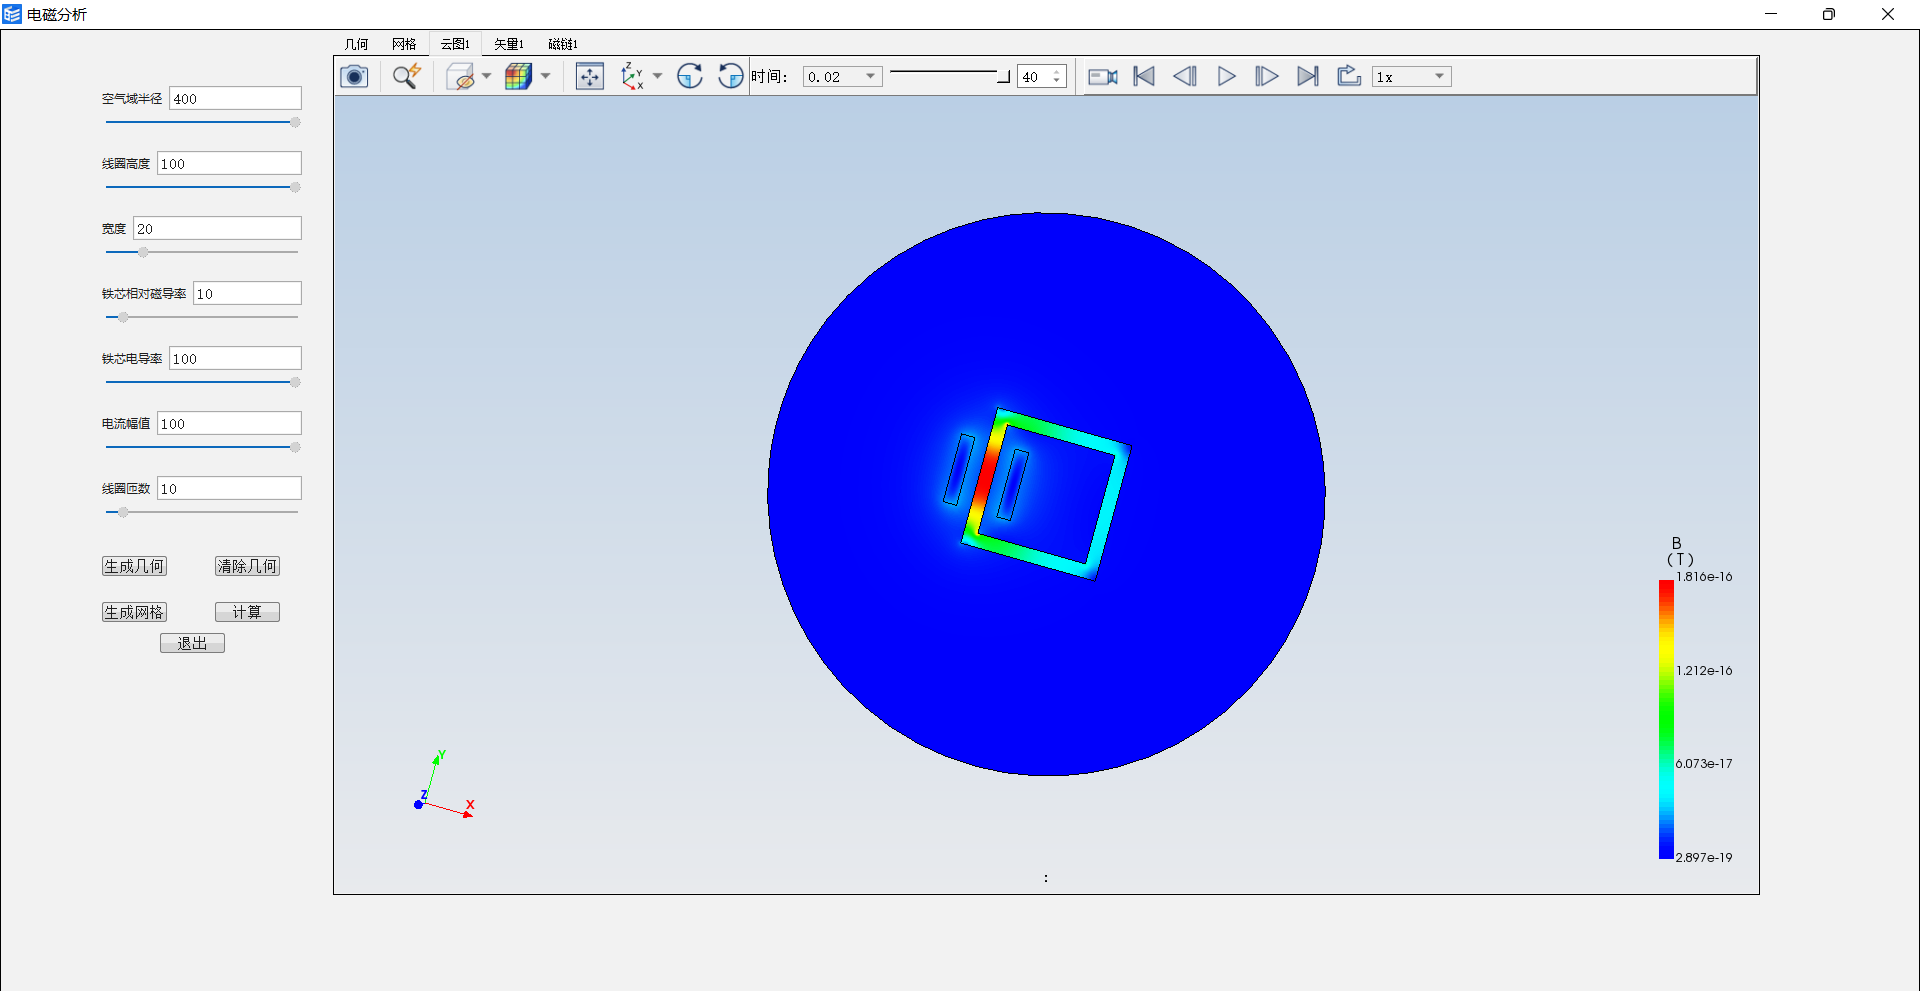Click the 宽度 input field

tap(217, 228)
